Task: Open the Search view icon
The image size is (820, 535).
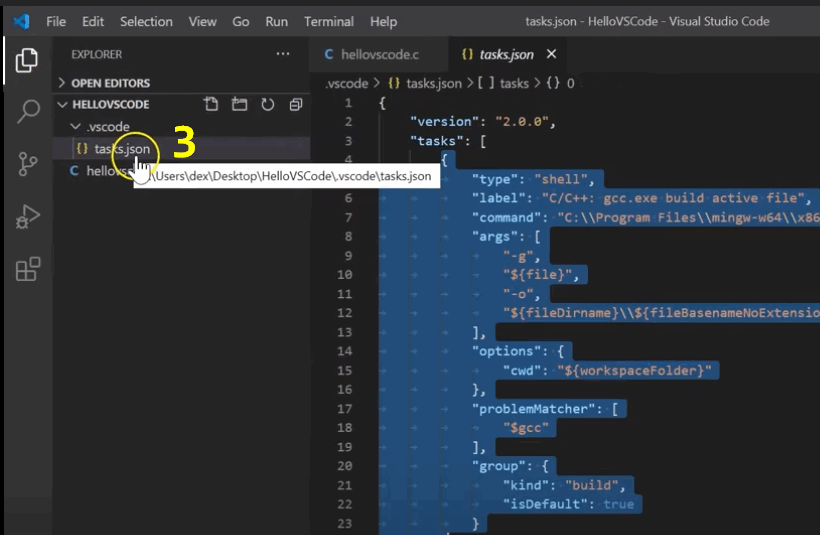Action: [x=27, y=112]
